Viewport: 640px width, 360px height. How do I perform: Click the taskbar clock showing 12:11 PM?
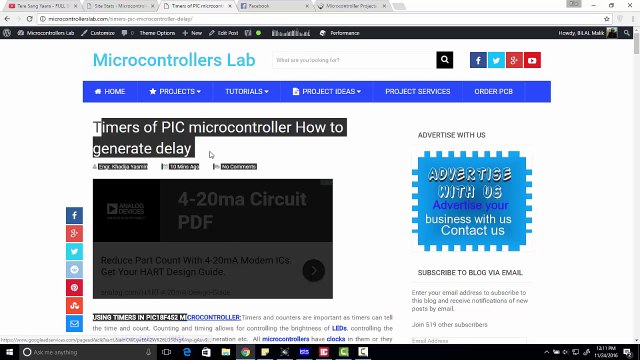[606, 352]
